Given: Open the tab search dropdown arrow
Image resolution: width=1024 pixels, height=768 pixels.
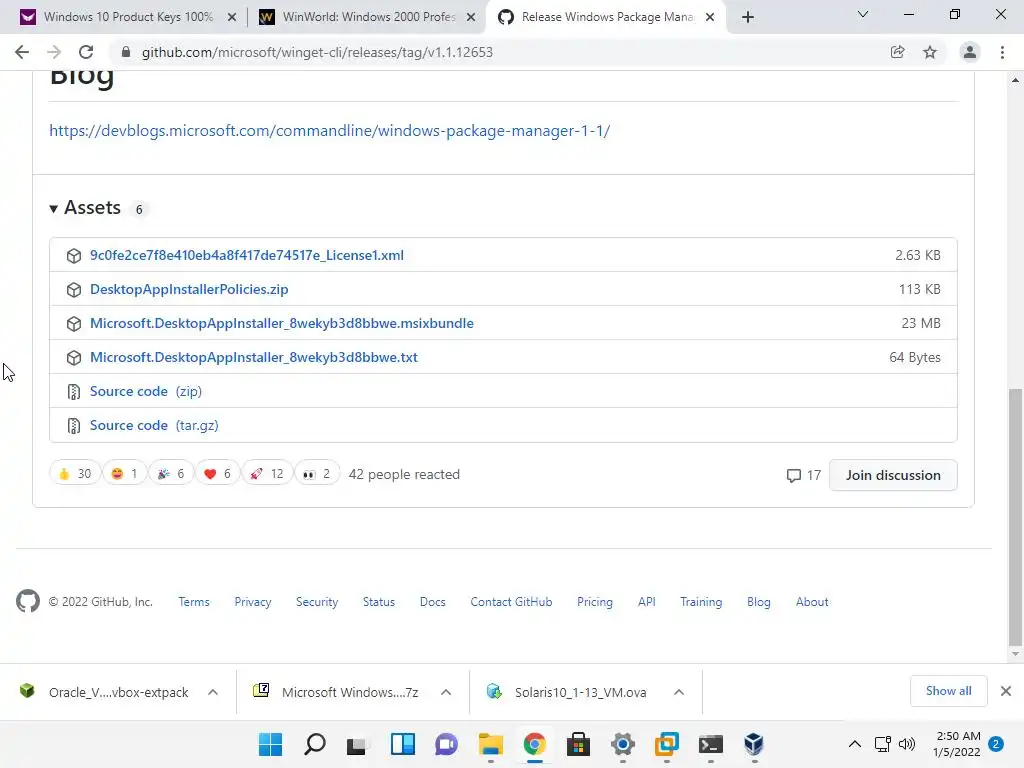Looking at the screenshot, I should [x=863, y=14].
